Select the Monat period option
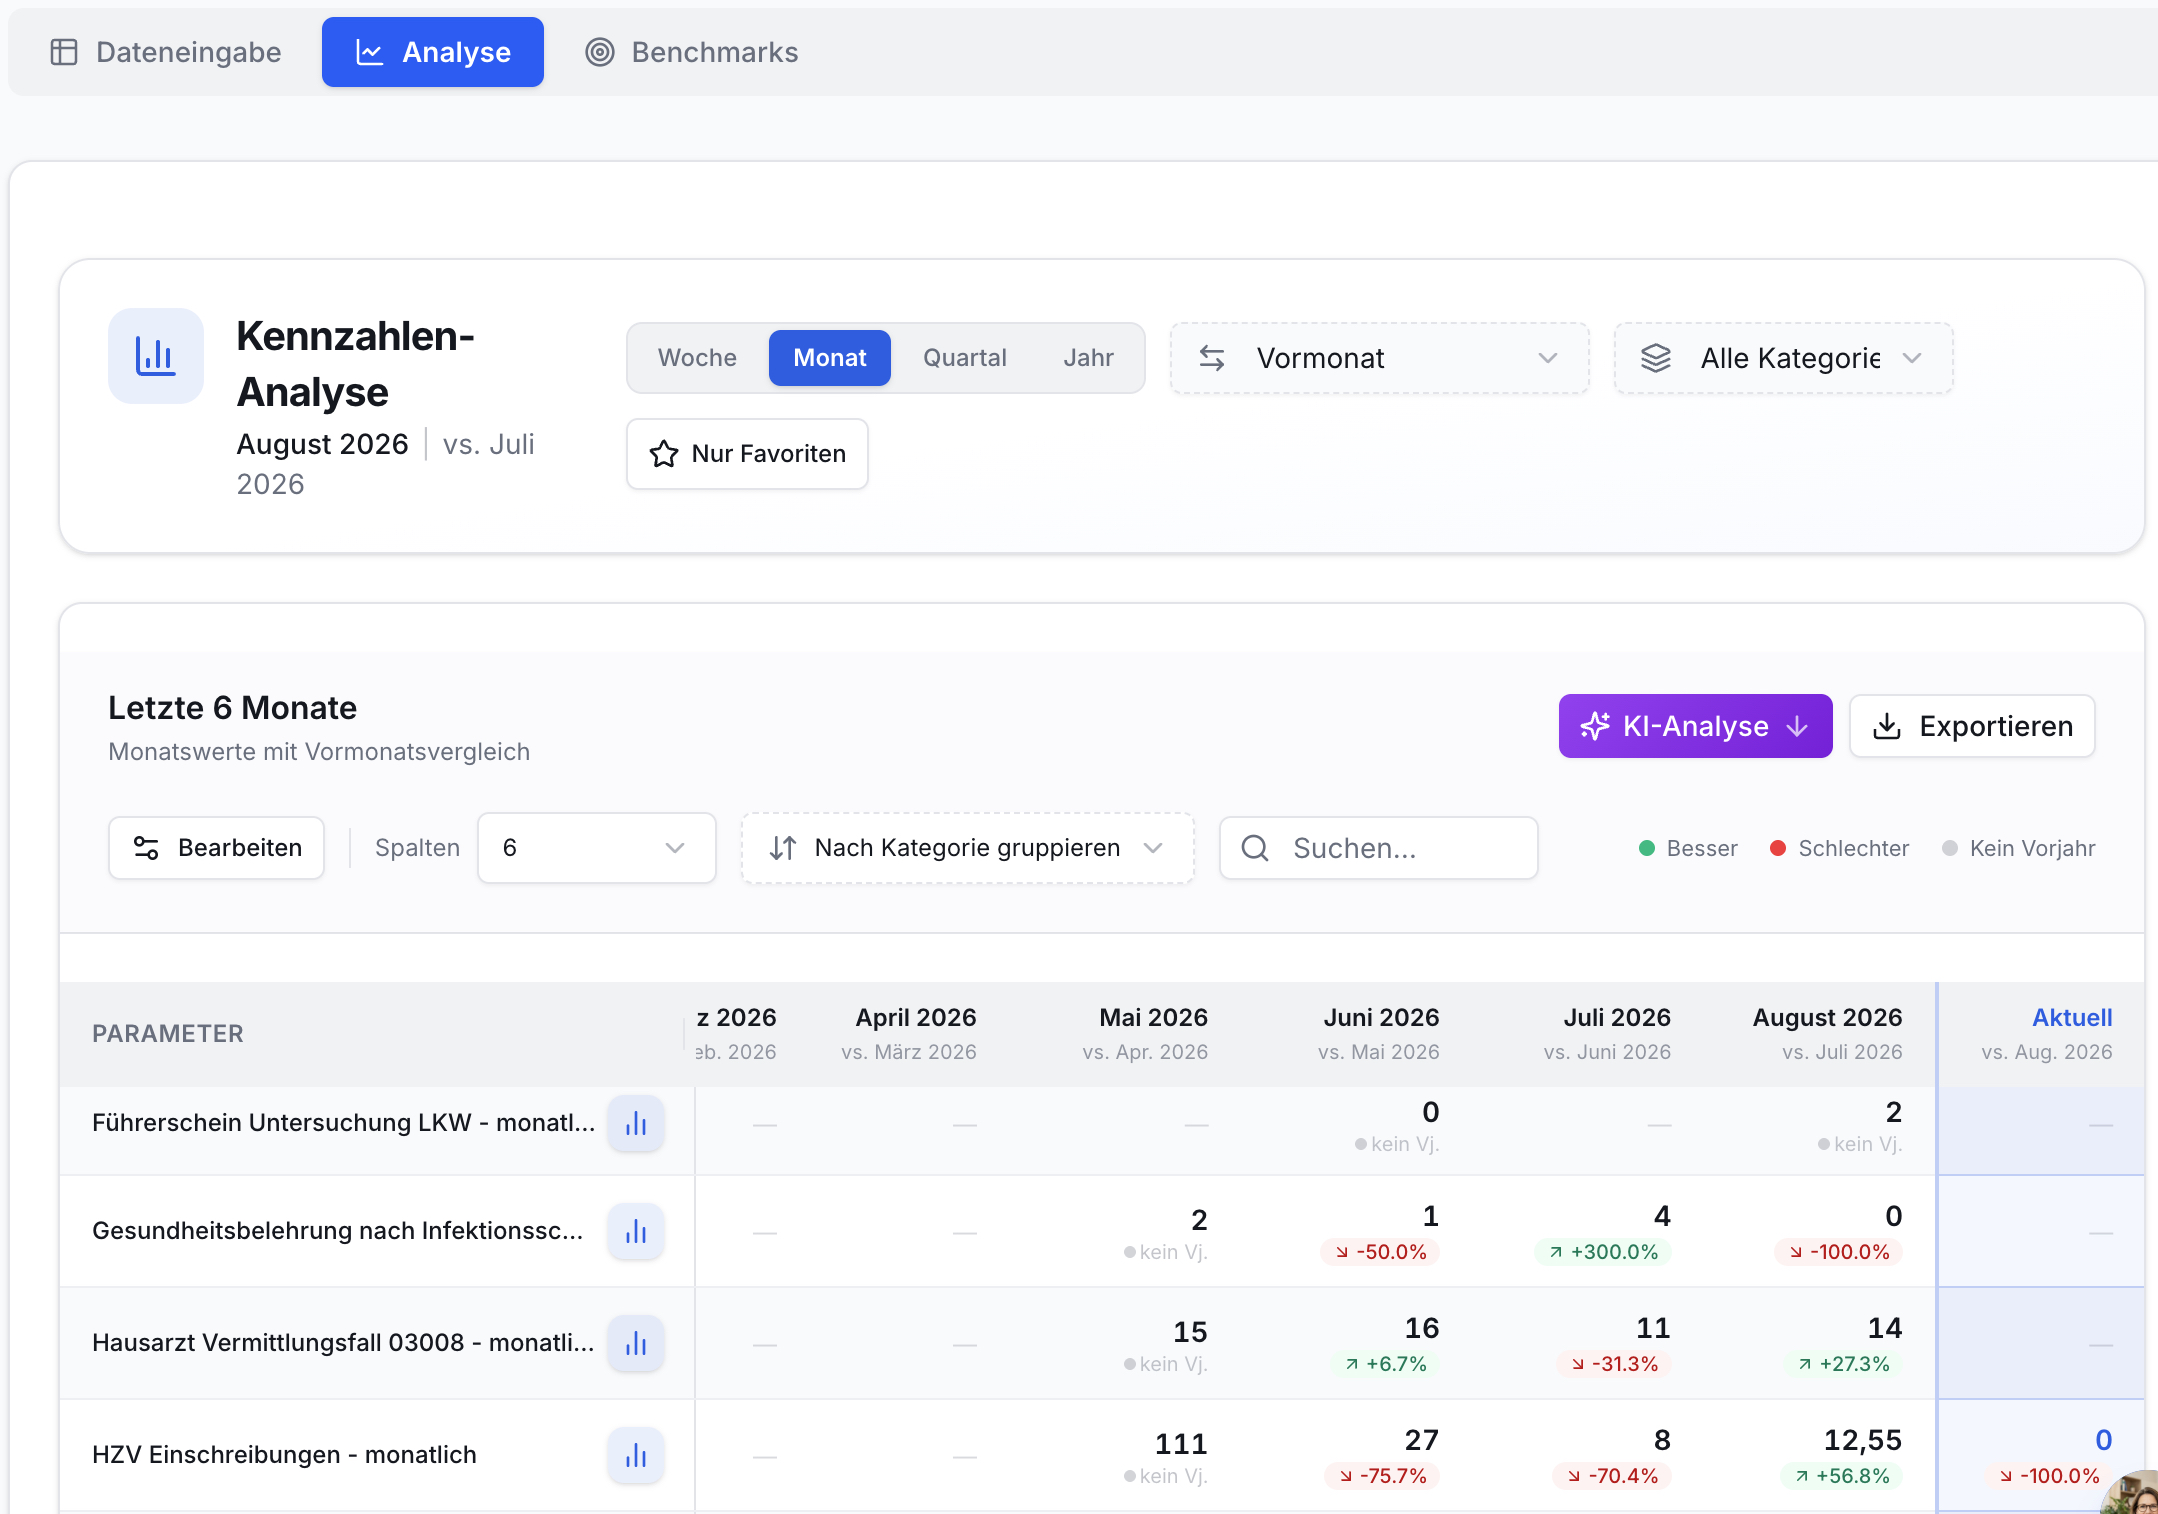The height and width of the screenshot is (1514, 2158). [x=830, y=358]
